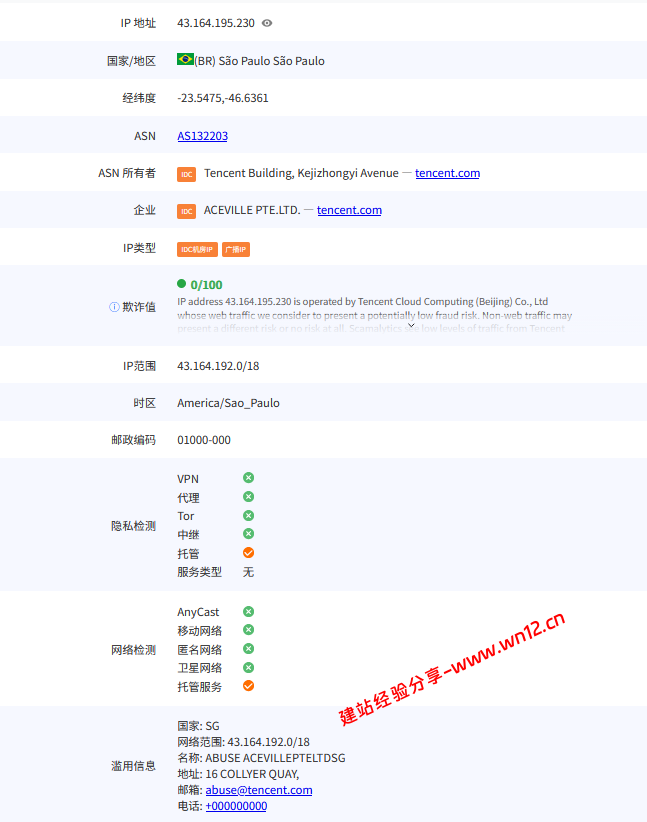647x822 pixels.
Task: Open the AS132203 link
Action: 202,136
